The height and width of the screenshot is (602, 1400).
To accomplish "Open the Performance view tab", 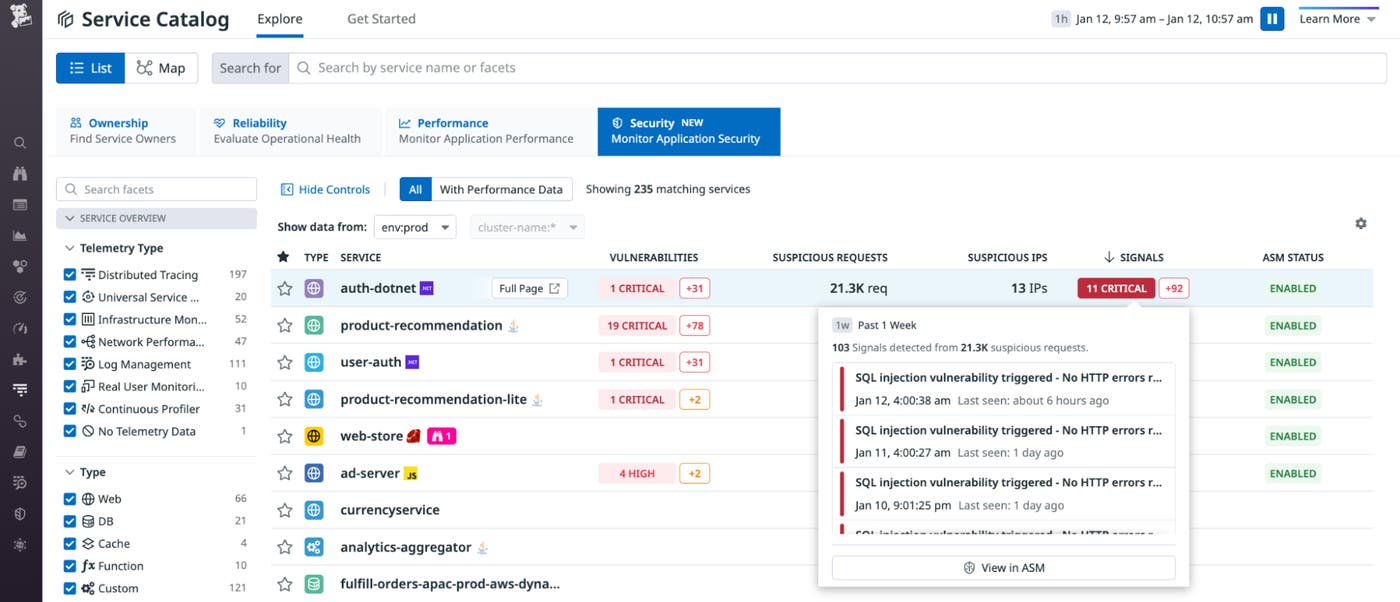I will point(487,131).
